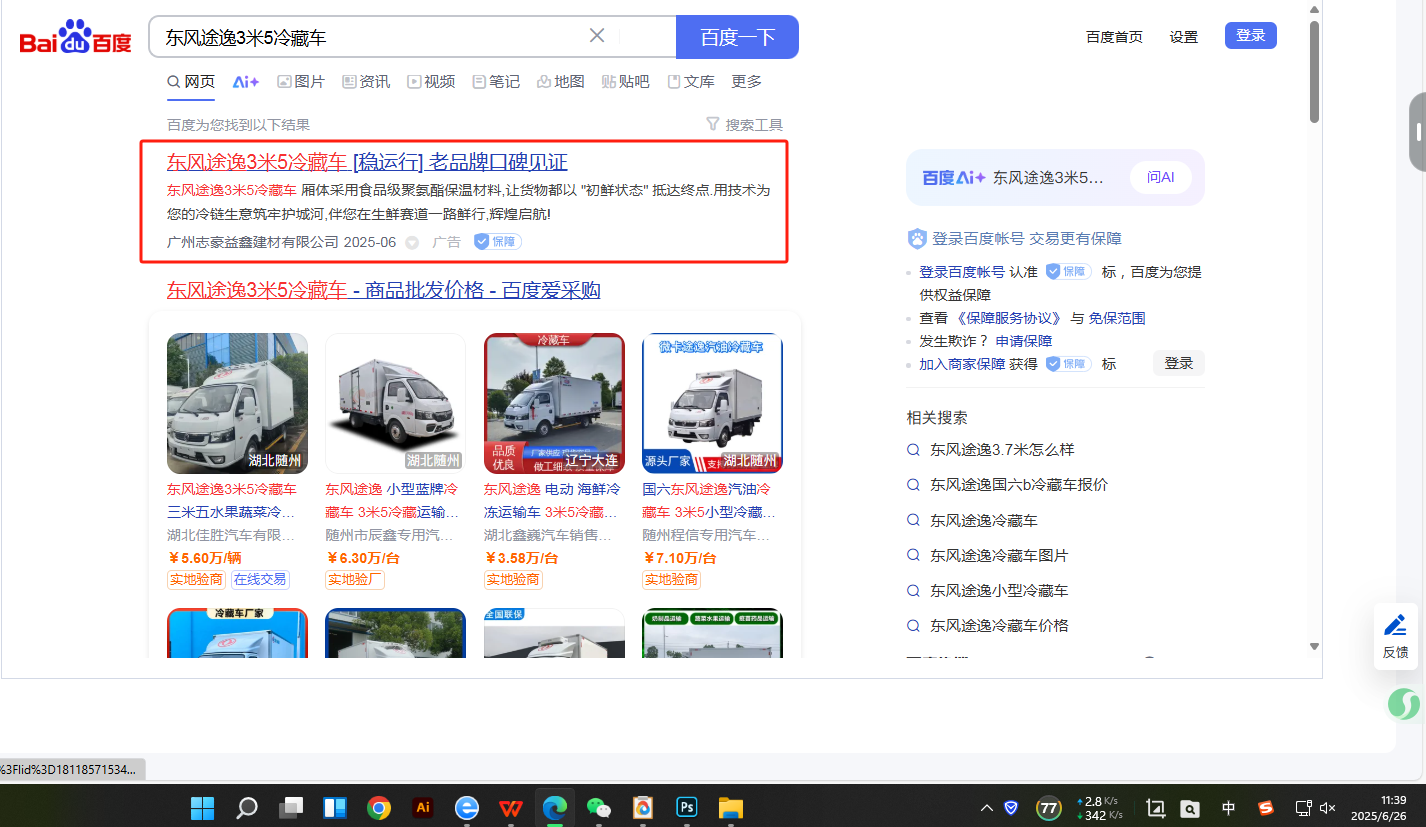The image size is (1426, 827).
Task: Click the 在线交易 tag
Action: [x=260, y=579]
